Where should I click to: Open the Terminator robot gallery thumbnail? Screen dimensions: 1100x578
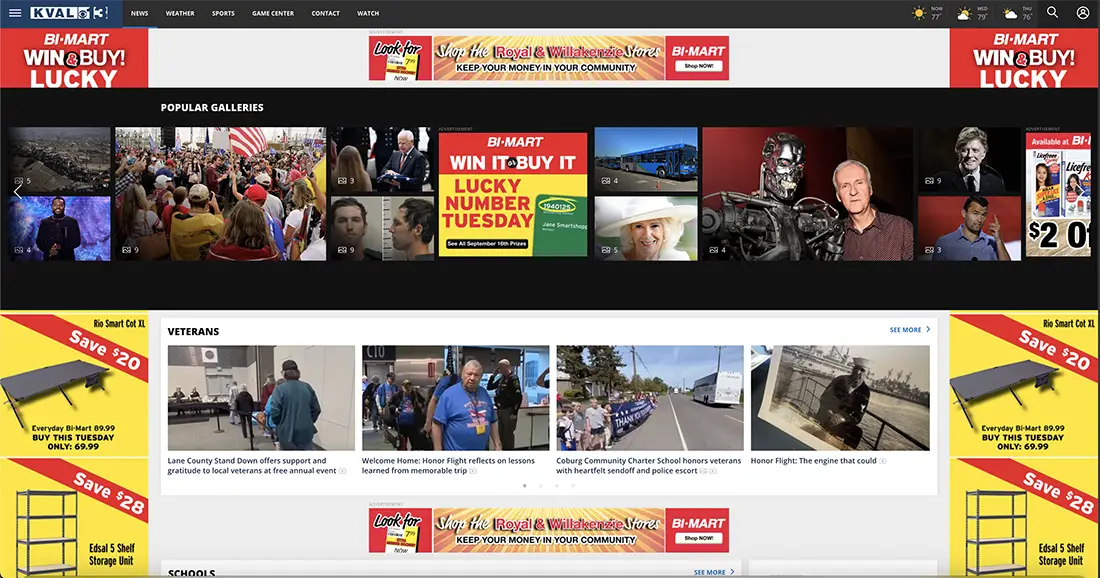807,194
